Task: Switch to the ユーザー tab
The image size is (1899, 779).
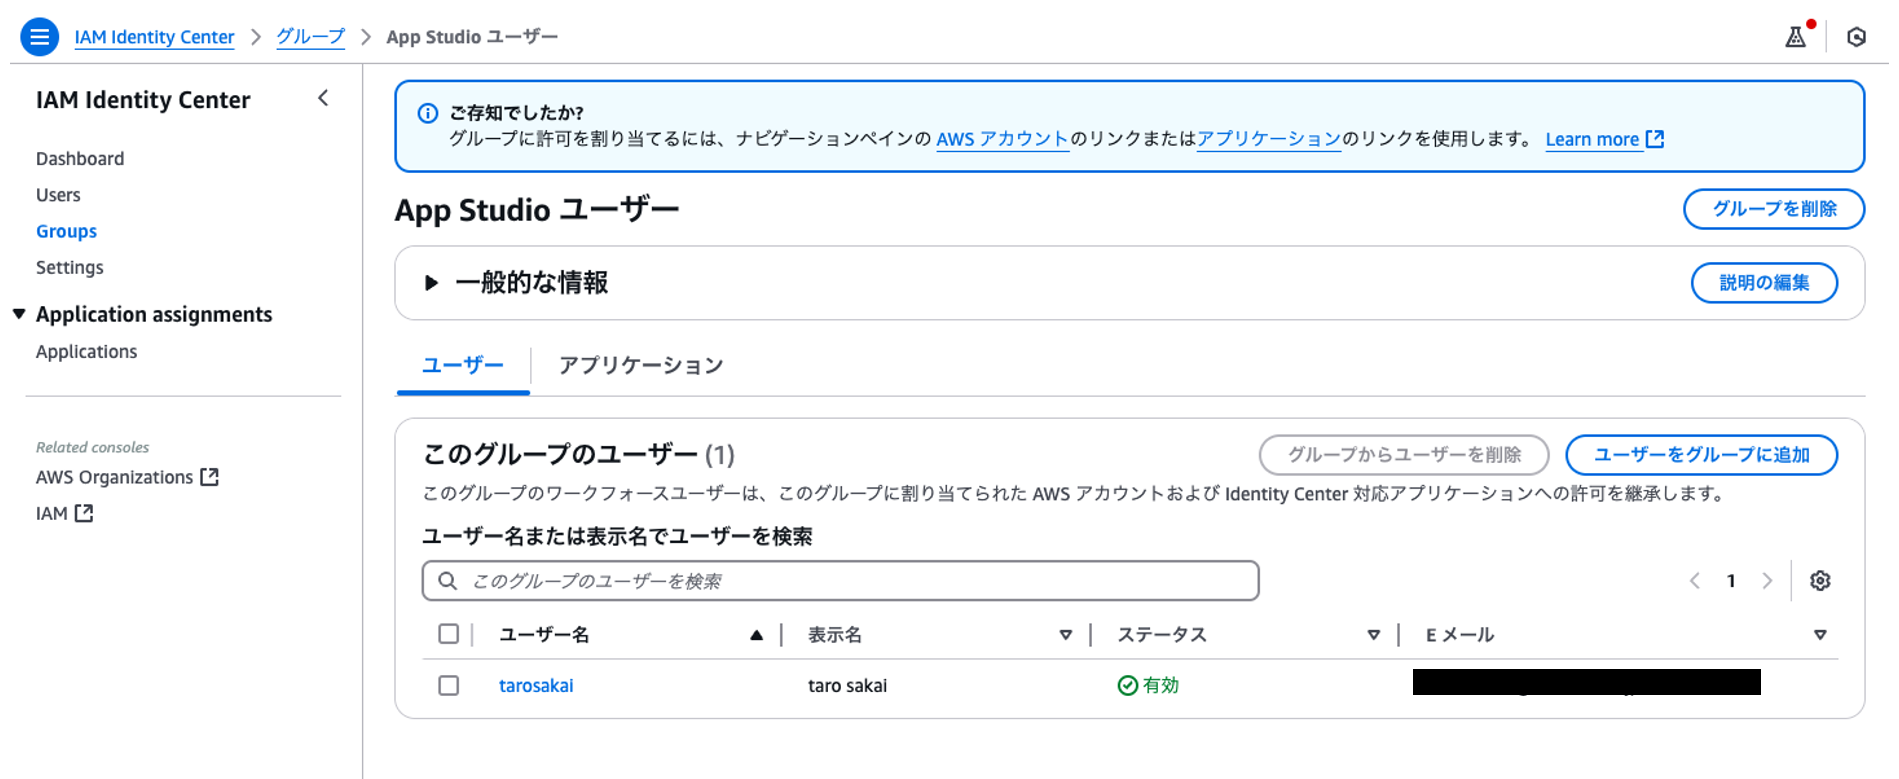Action: (x=463, y=366)
